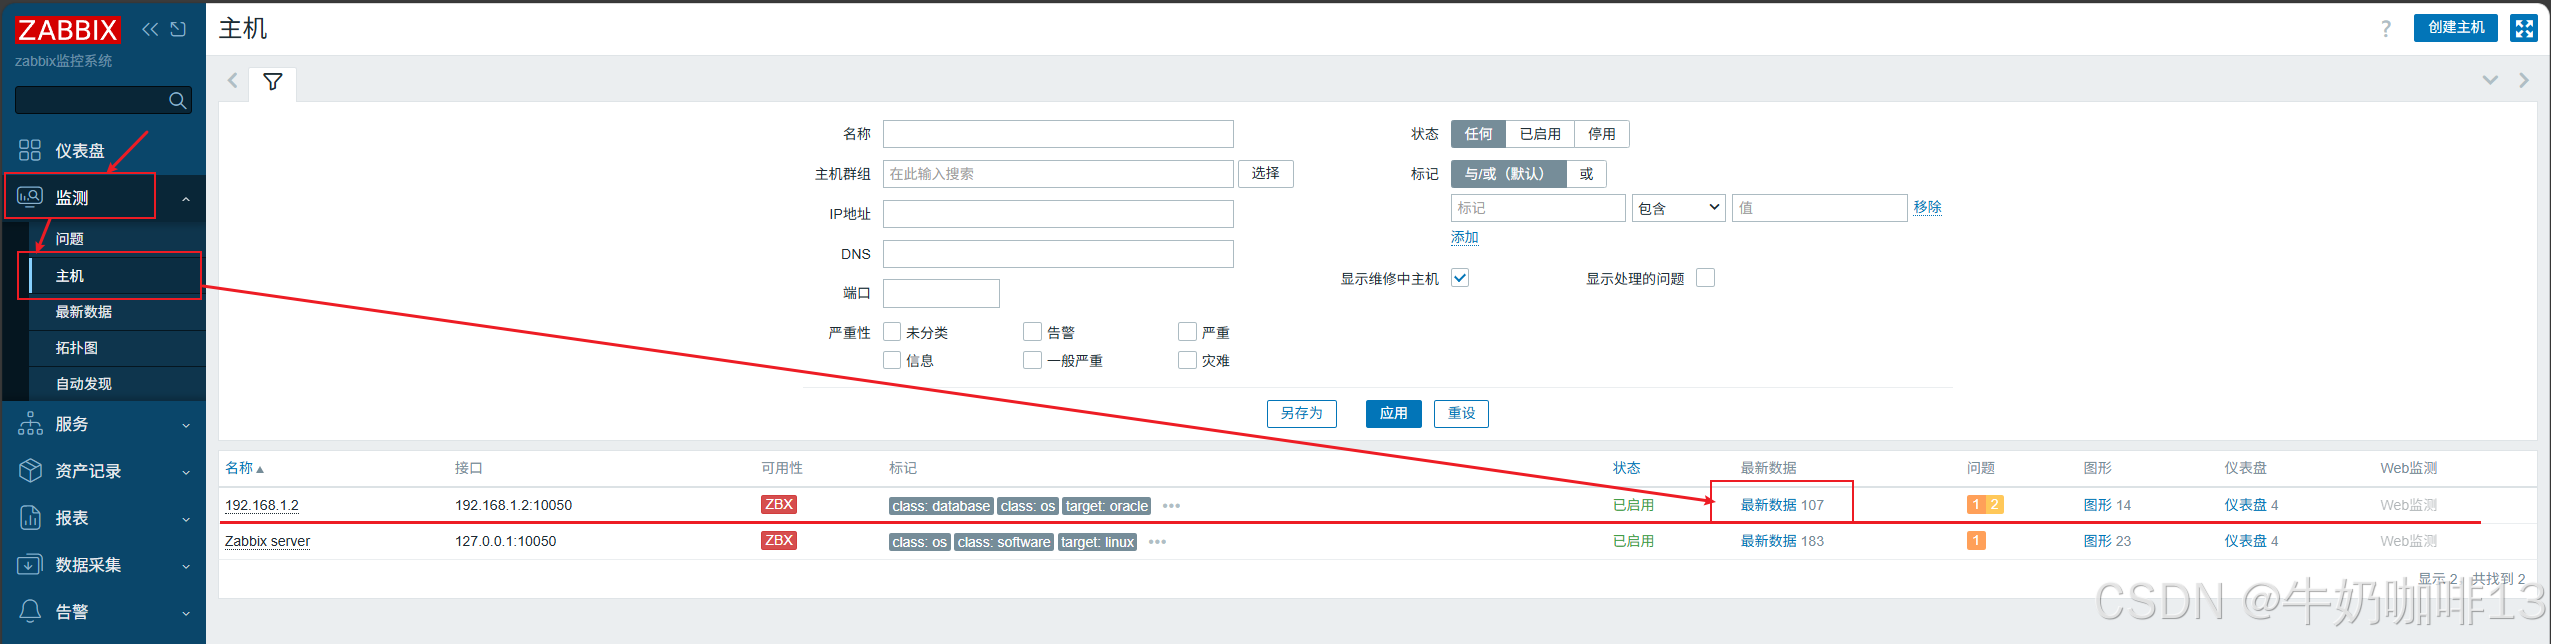
Task: Select 与/或 (默认) tag option
Action: coord(1509,174)
